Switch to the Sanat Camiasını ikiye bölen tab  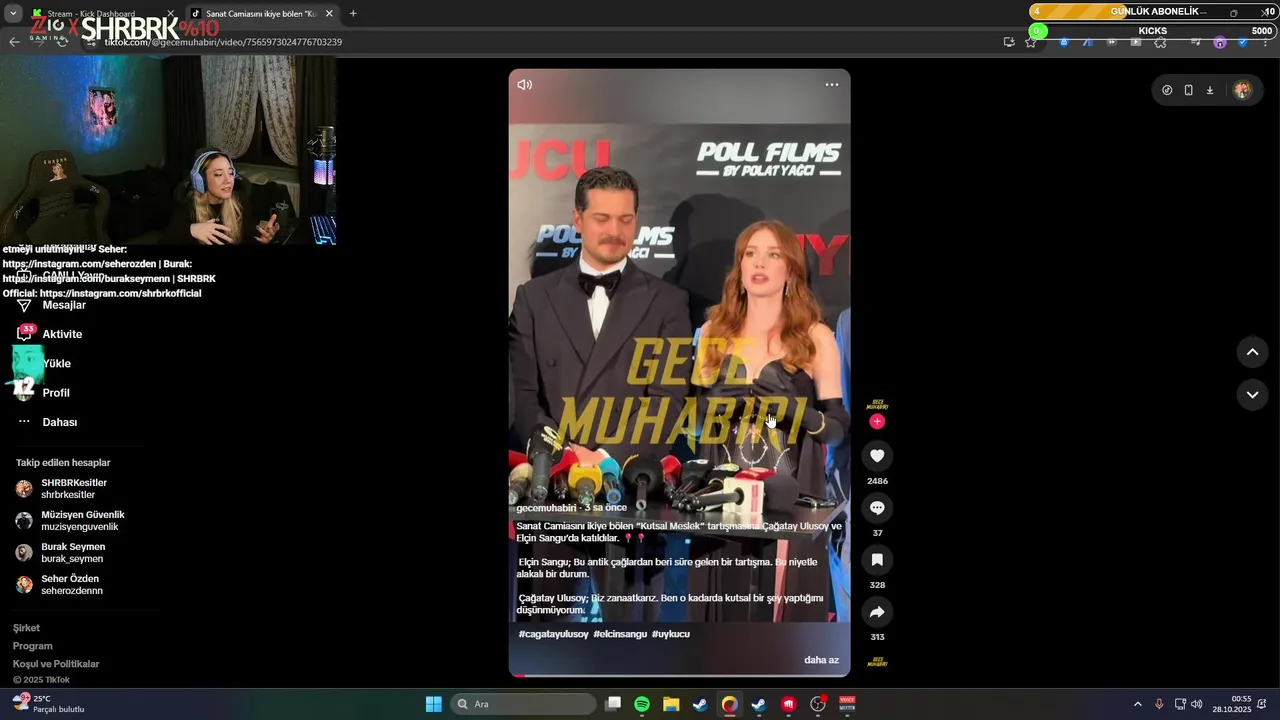pos(262,14)
